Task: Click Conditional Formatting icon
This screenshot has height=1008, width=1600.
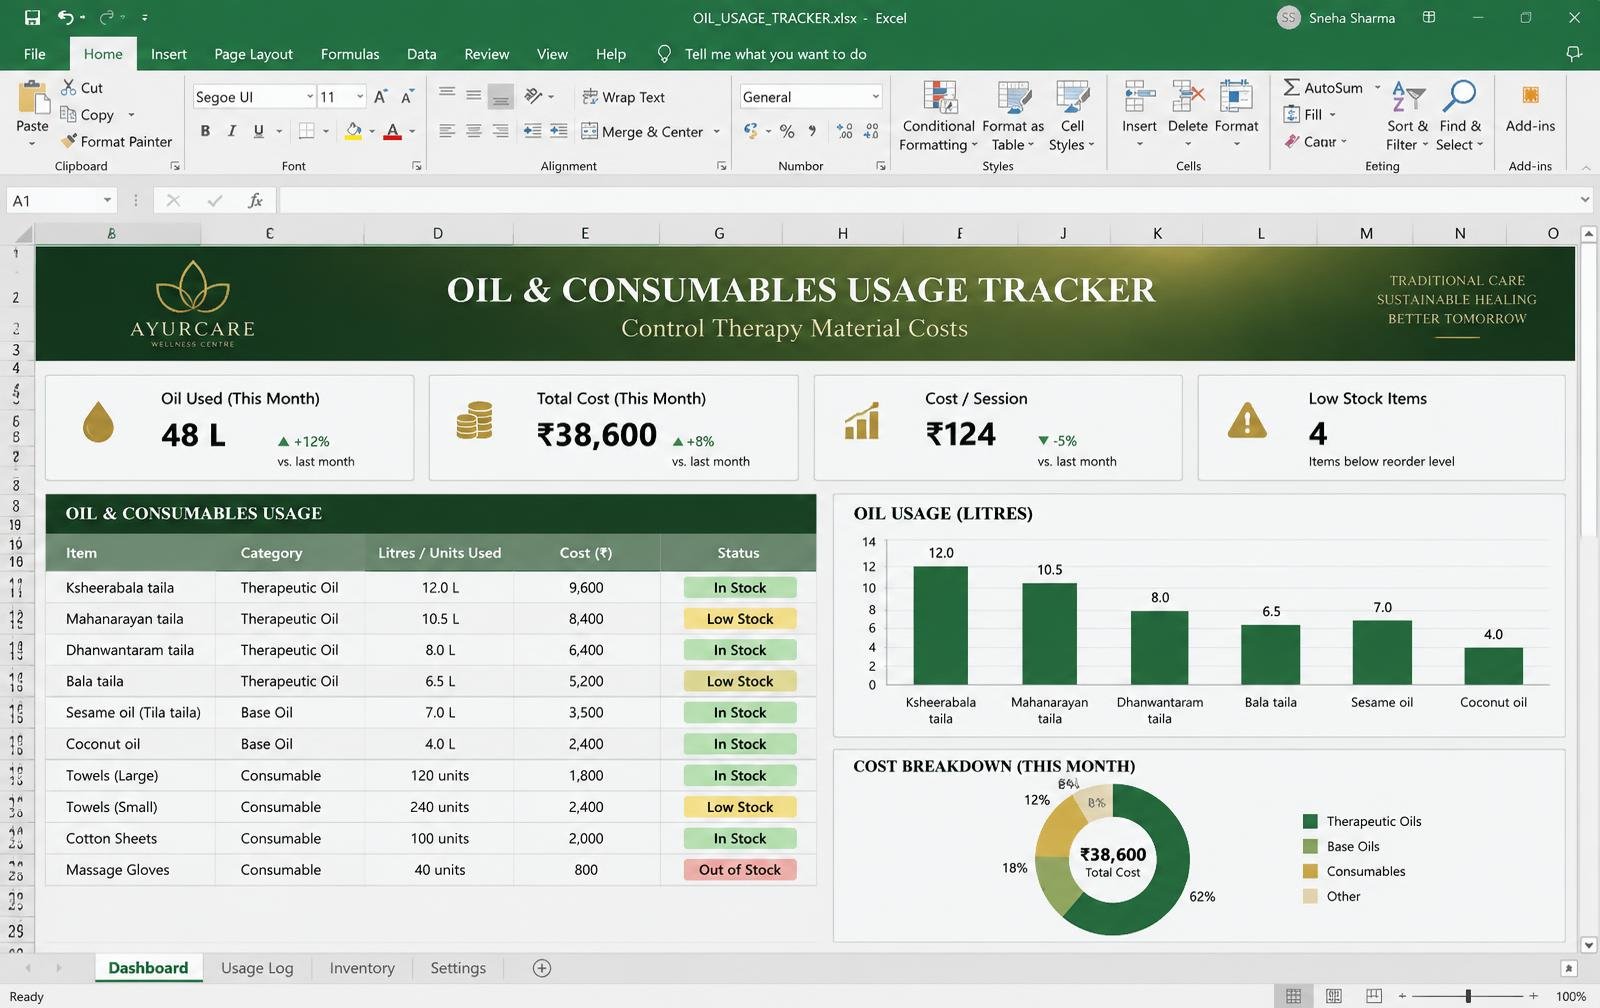Action: click(x=939, y=98)
